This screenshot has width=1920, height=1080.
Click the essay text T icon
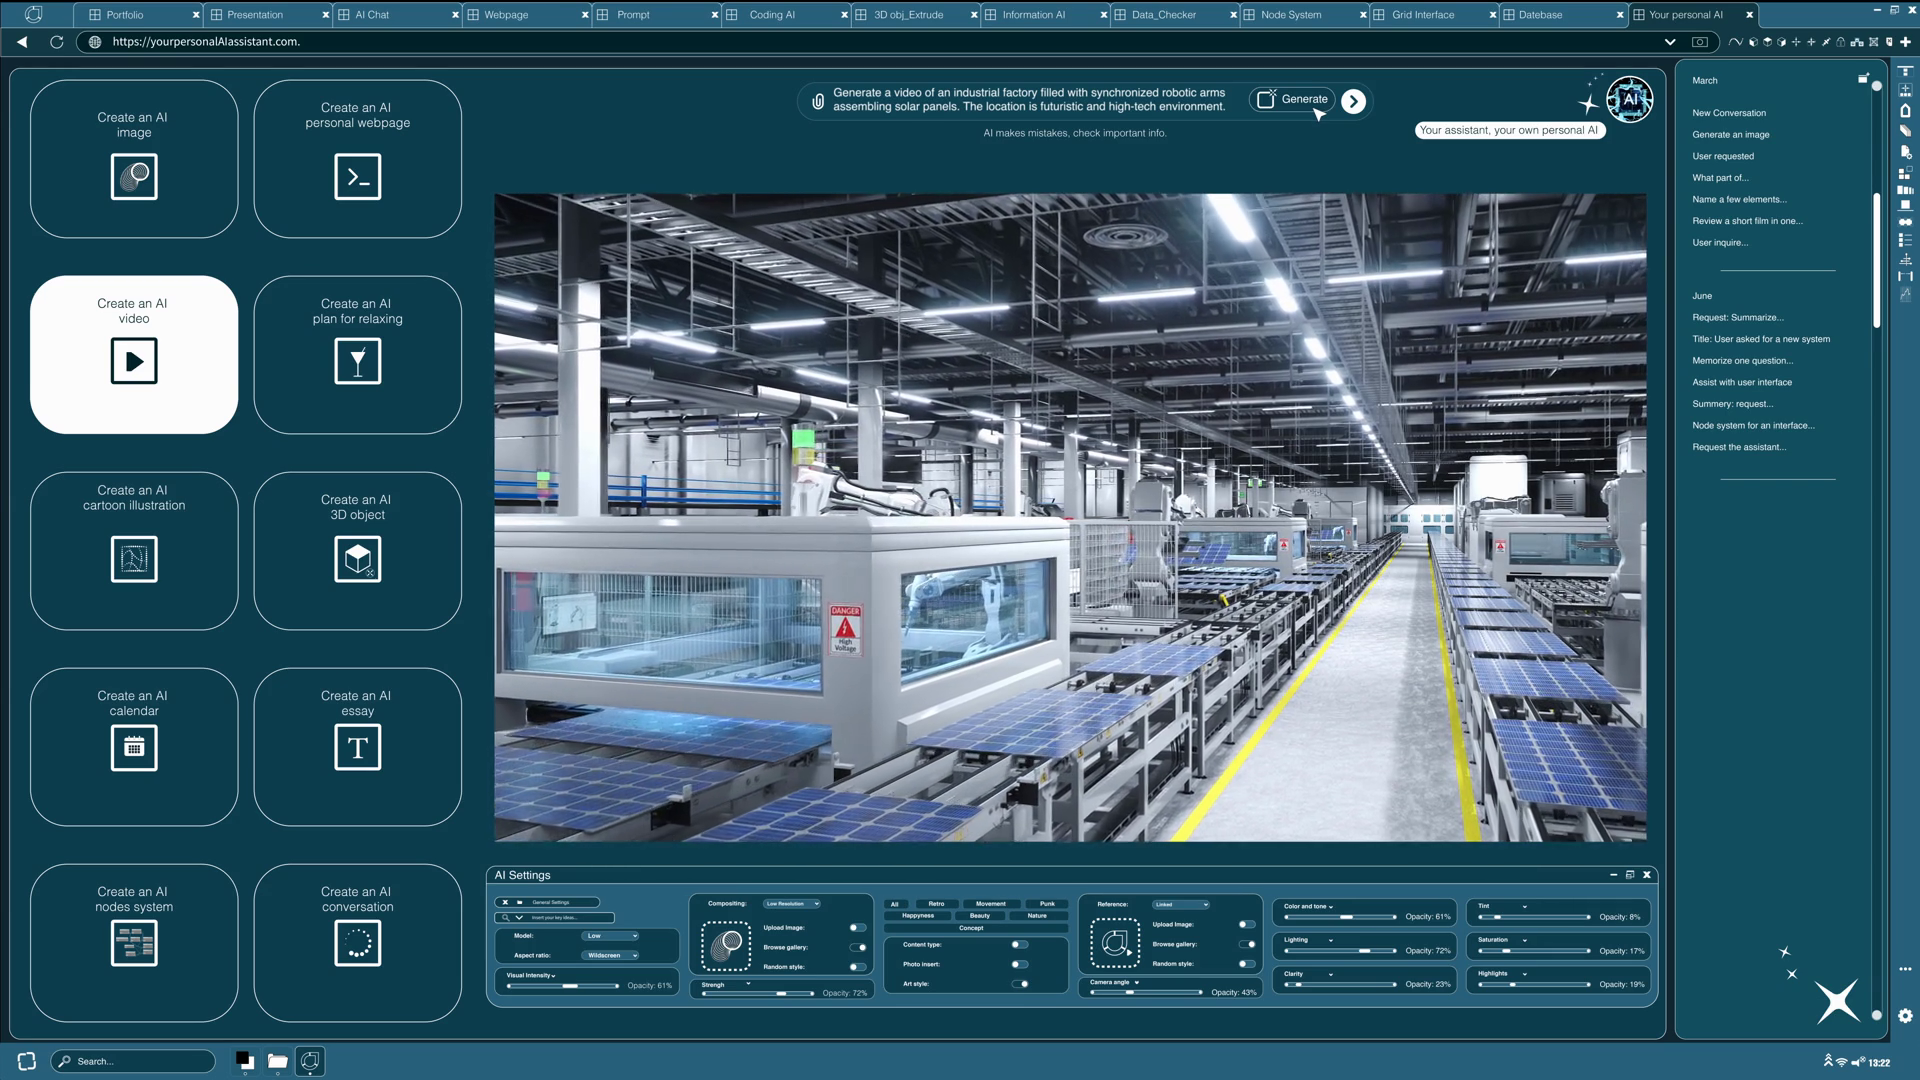pyautogui.click(x=357, y=747)
